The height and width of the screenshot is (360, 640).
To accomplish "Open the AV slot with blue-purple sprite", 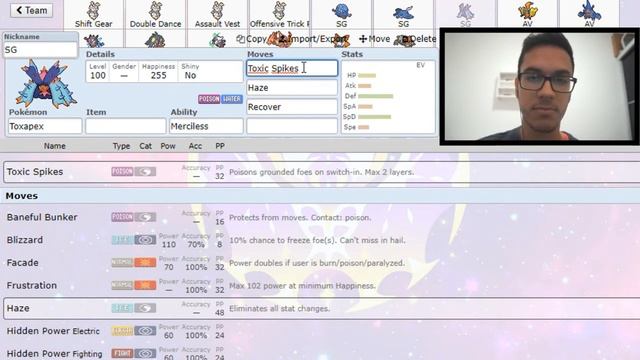I will coord(589,15).
